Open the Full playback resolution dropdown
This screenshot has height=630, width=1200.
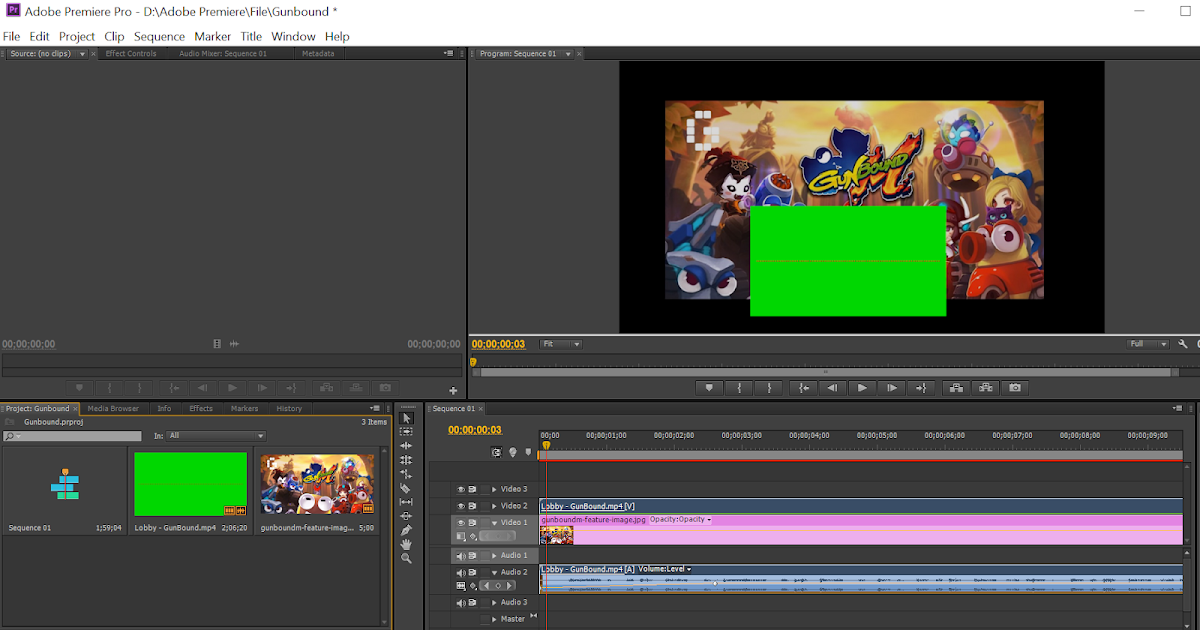(1148, 344)
